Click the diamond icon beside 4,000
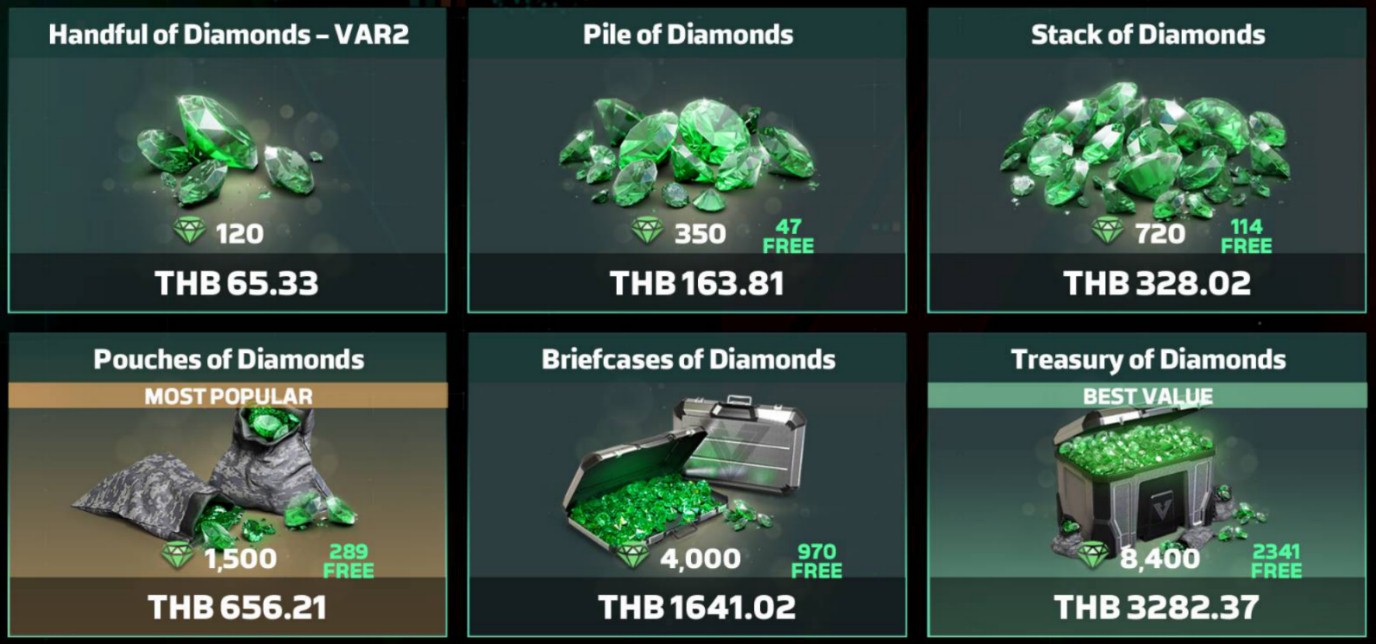Screen dimensions: 1376x644 633,556
